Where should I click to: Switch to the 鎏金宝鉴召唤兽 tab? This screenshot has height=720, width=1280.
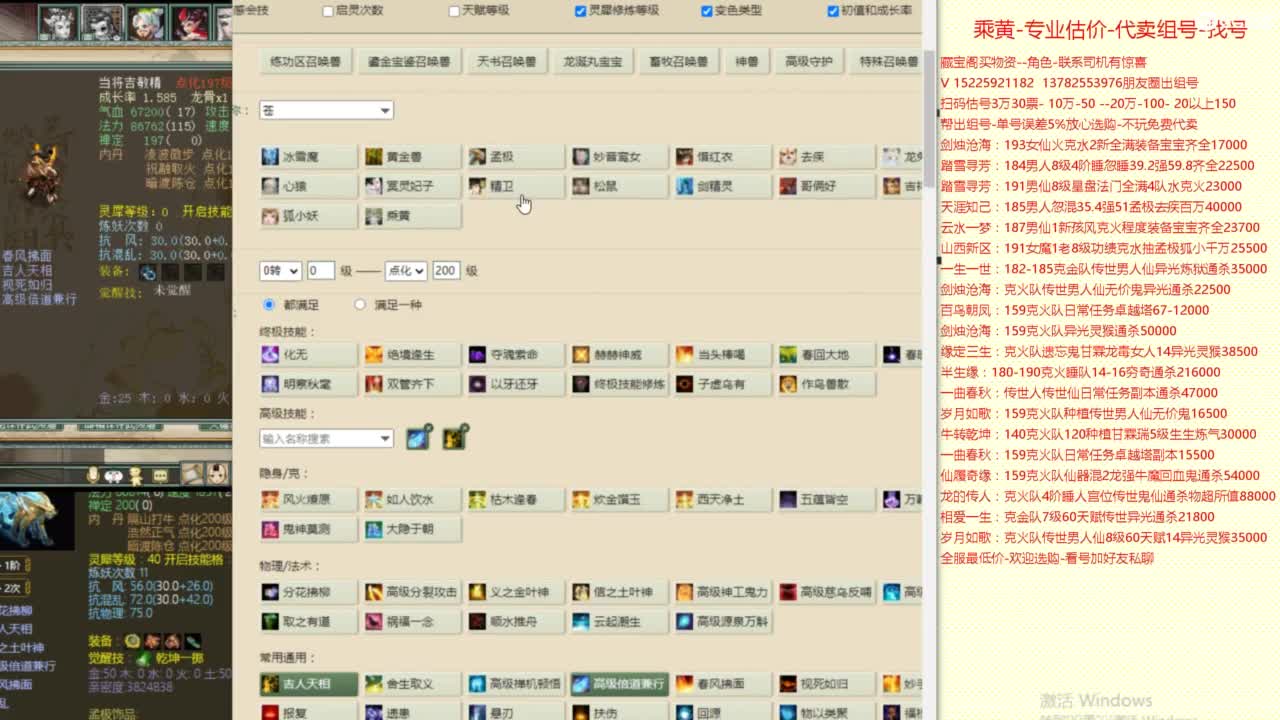point(409,61)
